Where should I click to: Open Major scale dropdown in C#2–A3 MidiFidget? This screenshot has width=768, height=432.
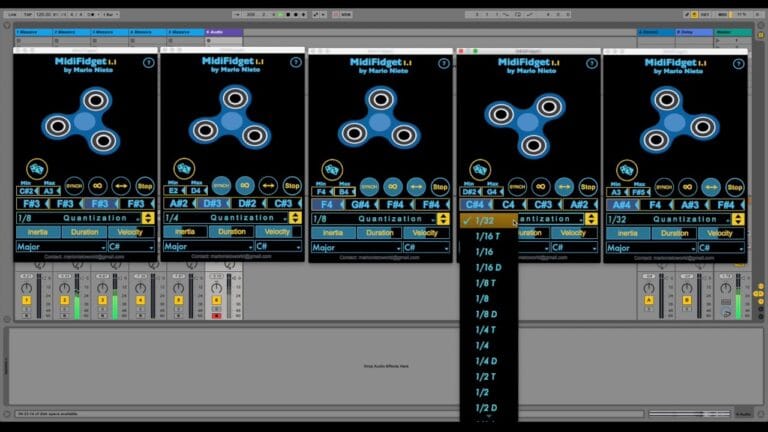(61, 247)
